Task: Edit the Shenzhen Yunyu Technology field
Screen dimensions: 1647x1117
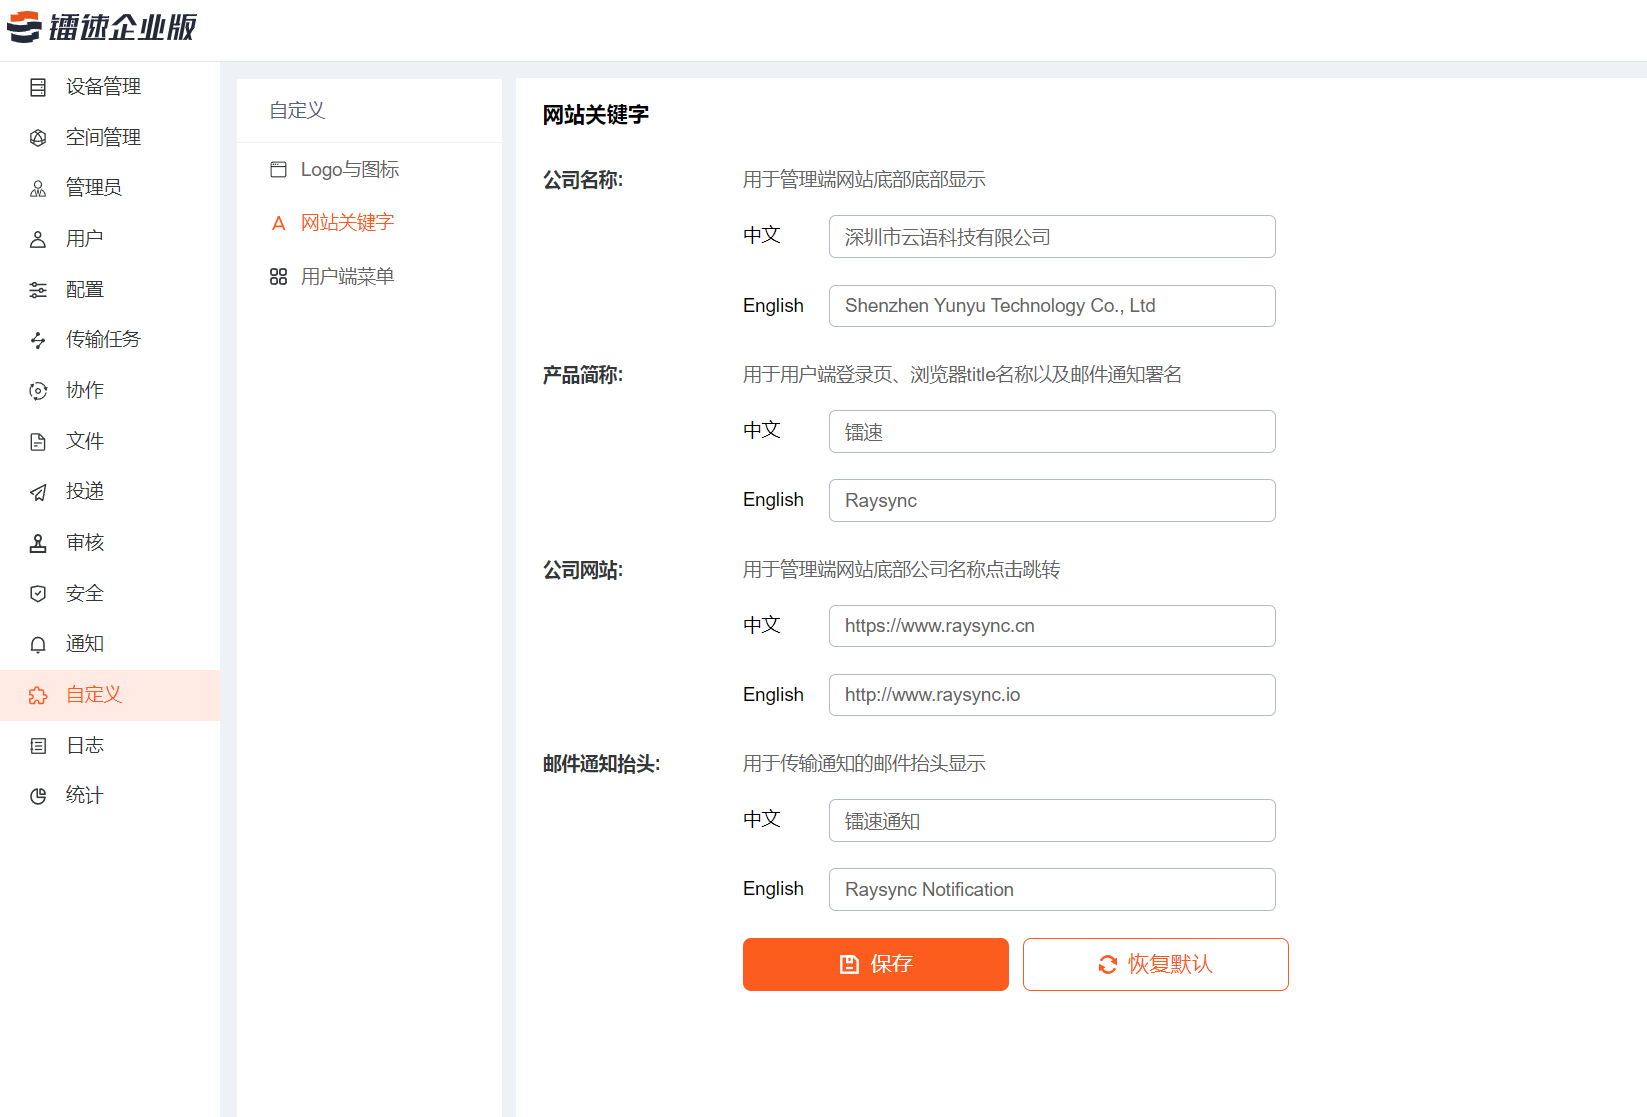Action: [x=1052, y=306]
